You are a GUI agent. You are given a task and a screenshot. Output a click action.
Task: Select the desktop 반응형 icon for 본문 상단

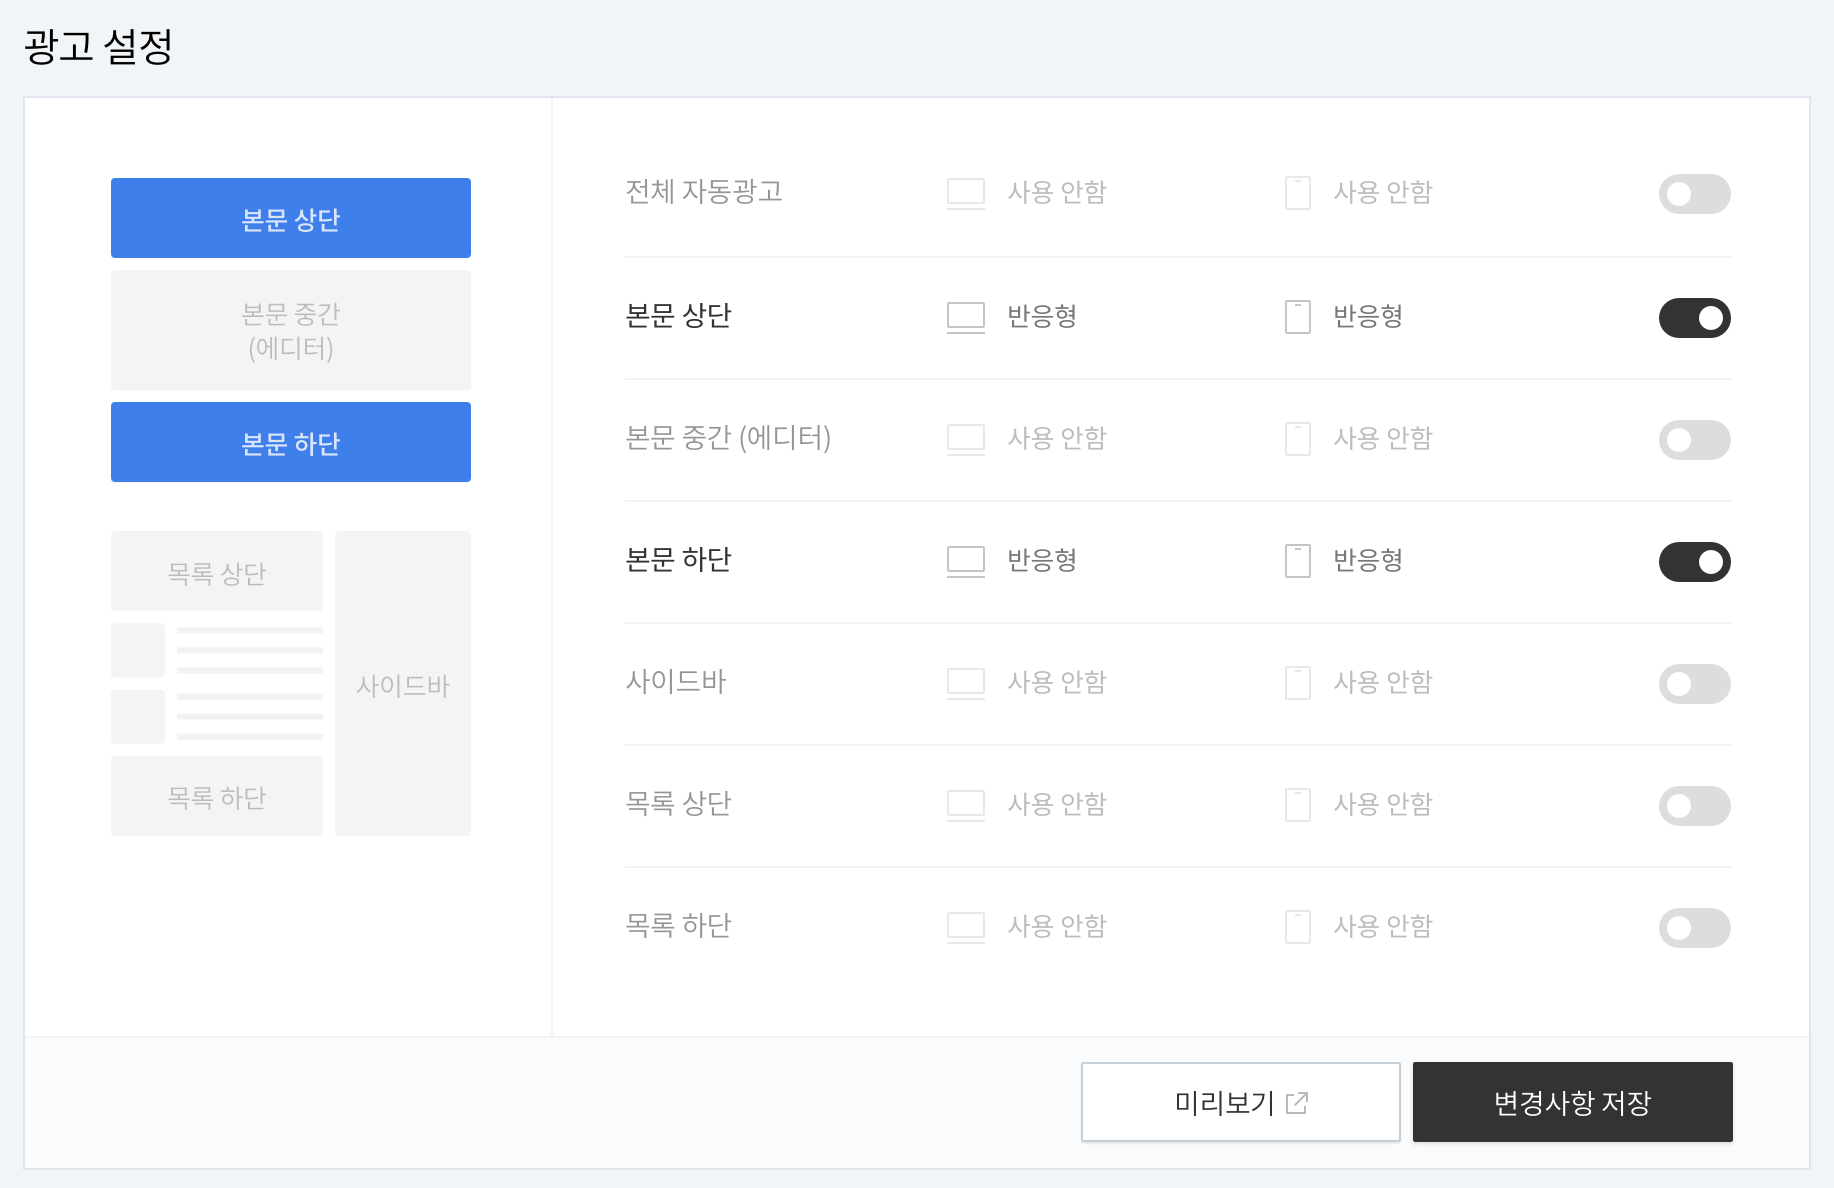click(965, 316)
